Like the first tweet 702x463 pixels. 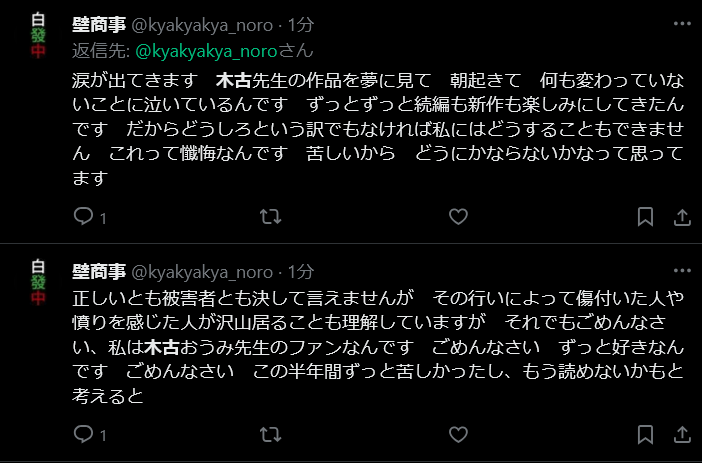click(x=458, y=217)
